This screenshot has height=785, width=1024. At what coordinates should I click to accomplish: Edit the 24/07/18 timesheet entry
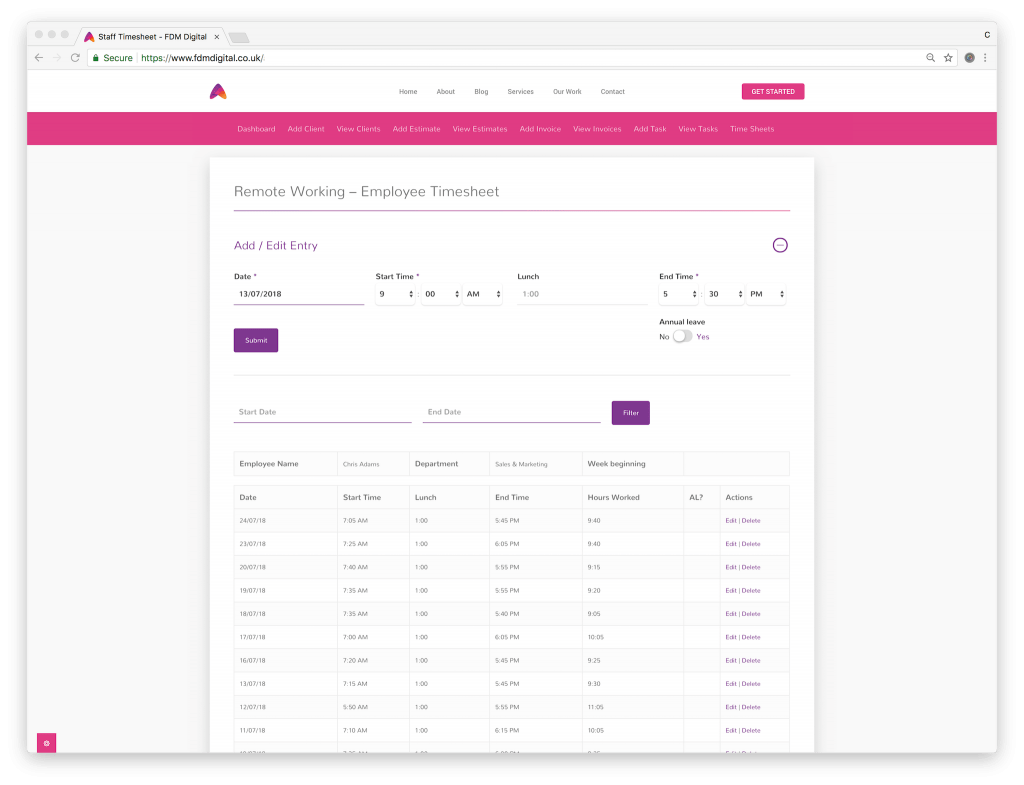click(731, 520)
